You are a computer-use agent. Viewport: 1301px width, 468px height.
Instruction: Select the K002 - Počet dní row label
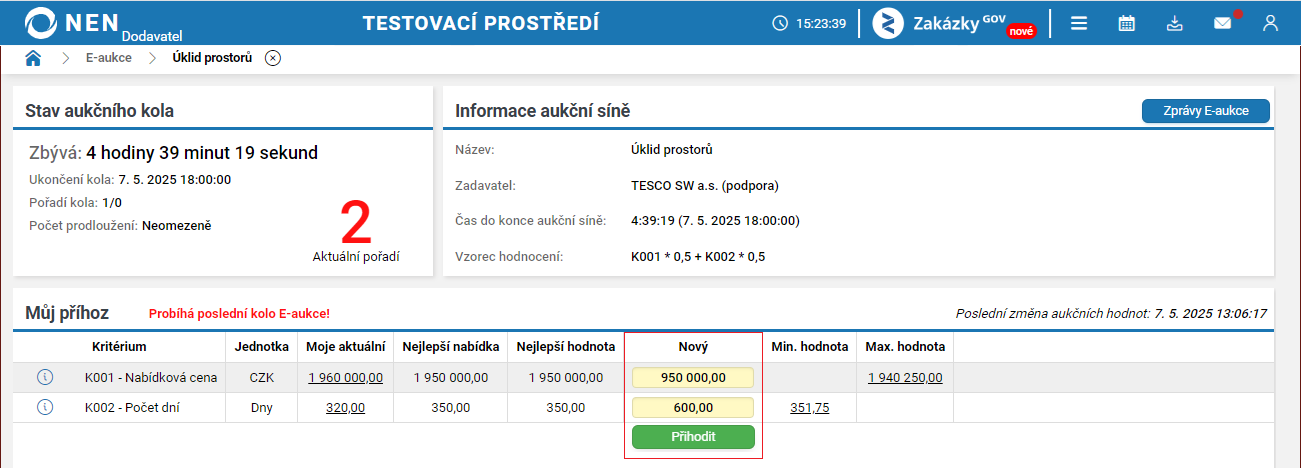pyautogui.click(x=131, y=407)
